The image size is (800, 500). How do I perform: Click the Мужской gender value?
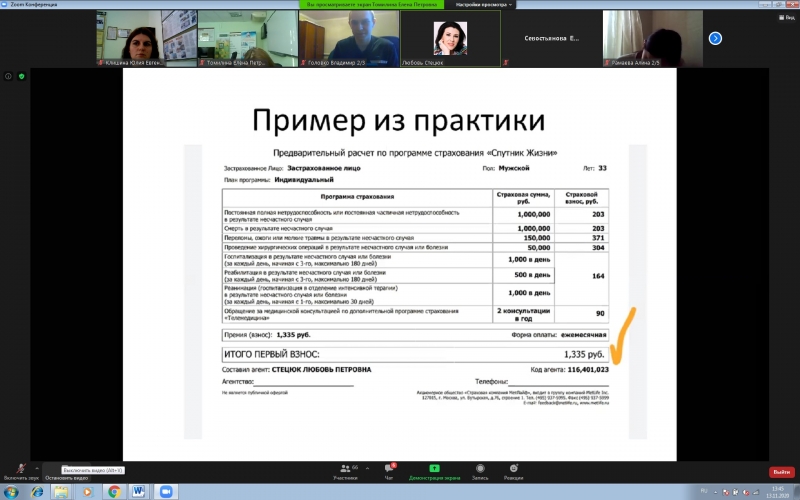[514, 168]
